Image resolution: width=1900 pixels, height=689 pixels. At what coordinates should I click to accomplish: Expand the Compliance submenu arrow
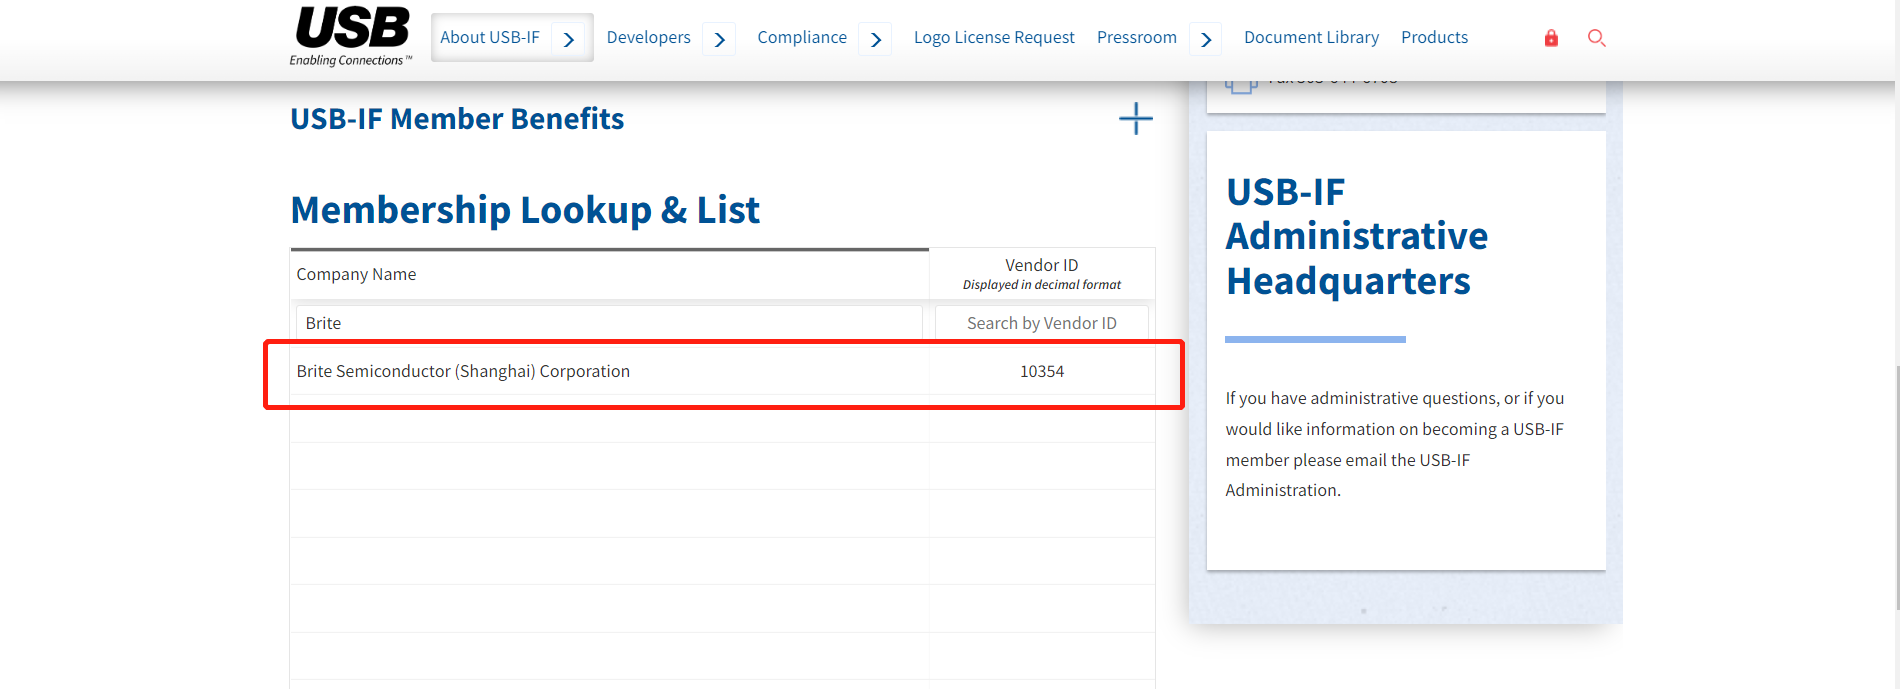(876, 39)
